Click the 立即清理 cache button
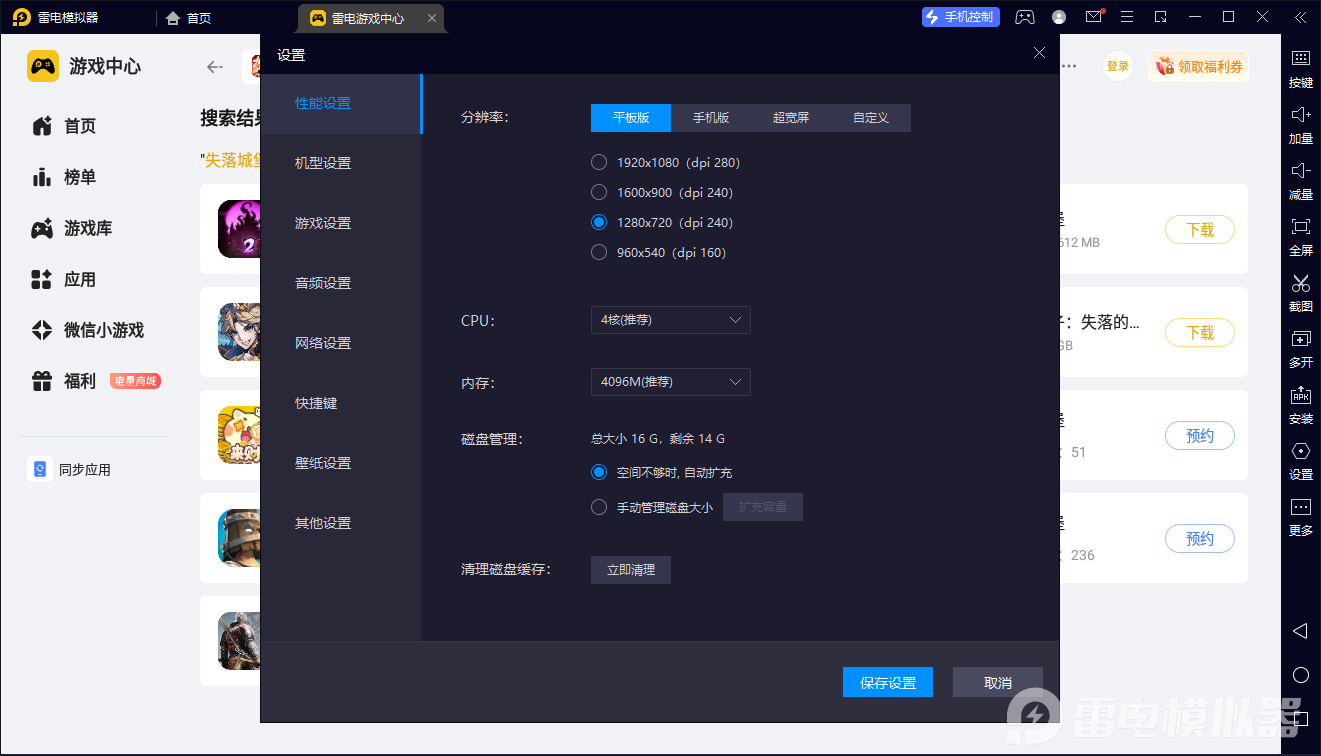The image size is (1321, 756). [631, 570]
